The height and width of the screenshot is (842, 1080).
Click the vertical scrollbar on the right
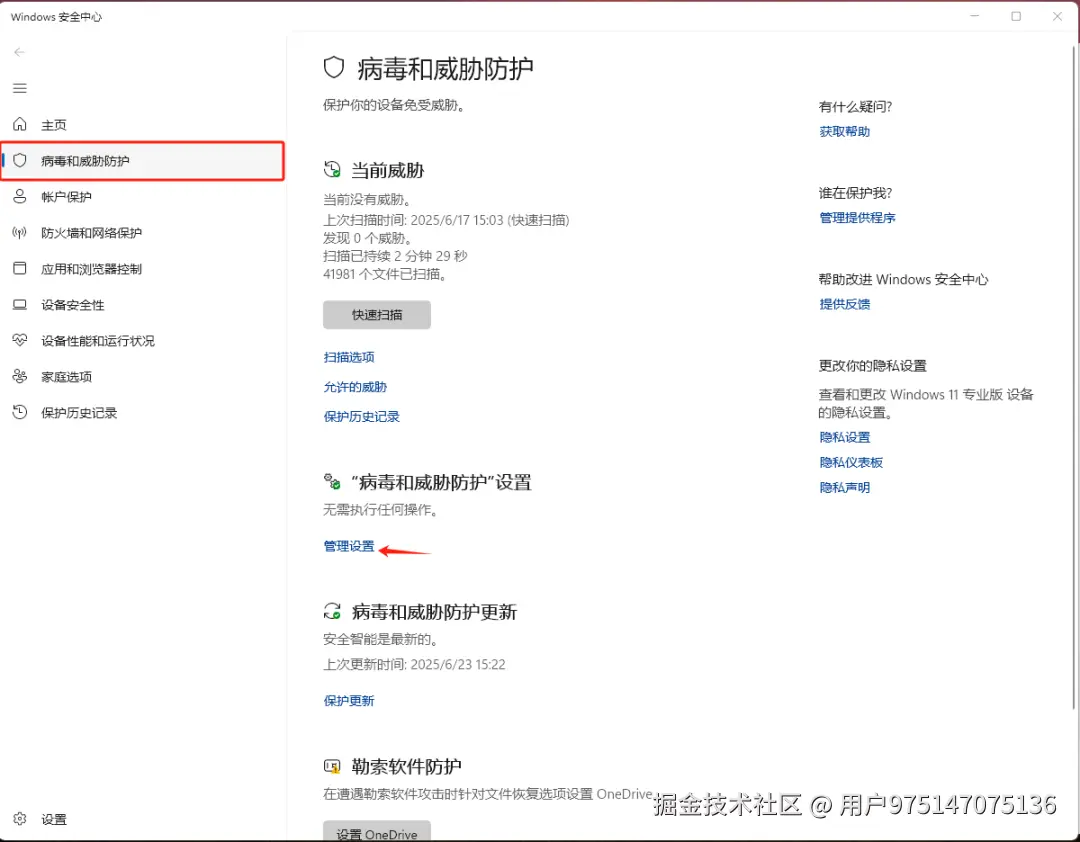(1074, 376)
